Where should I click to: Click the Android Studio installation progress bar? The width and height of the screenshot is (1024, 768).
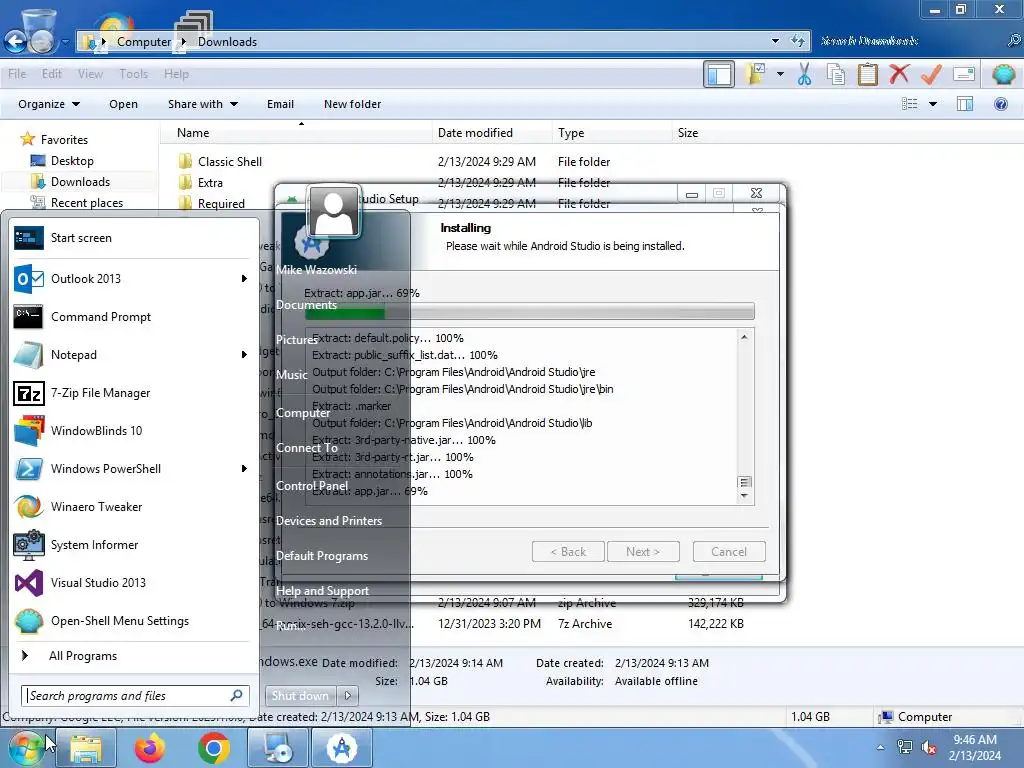coord(530,311)
